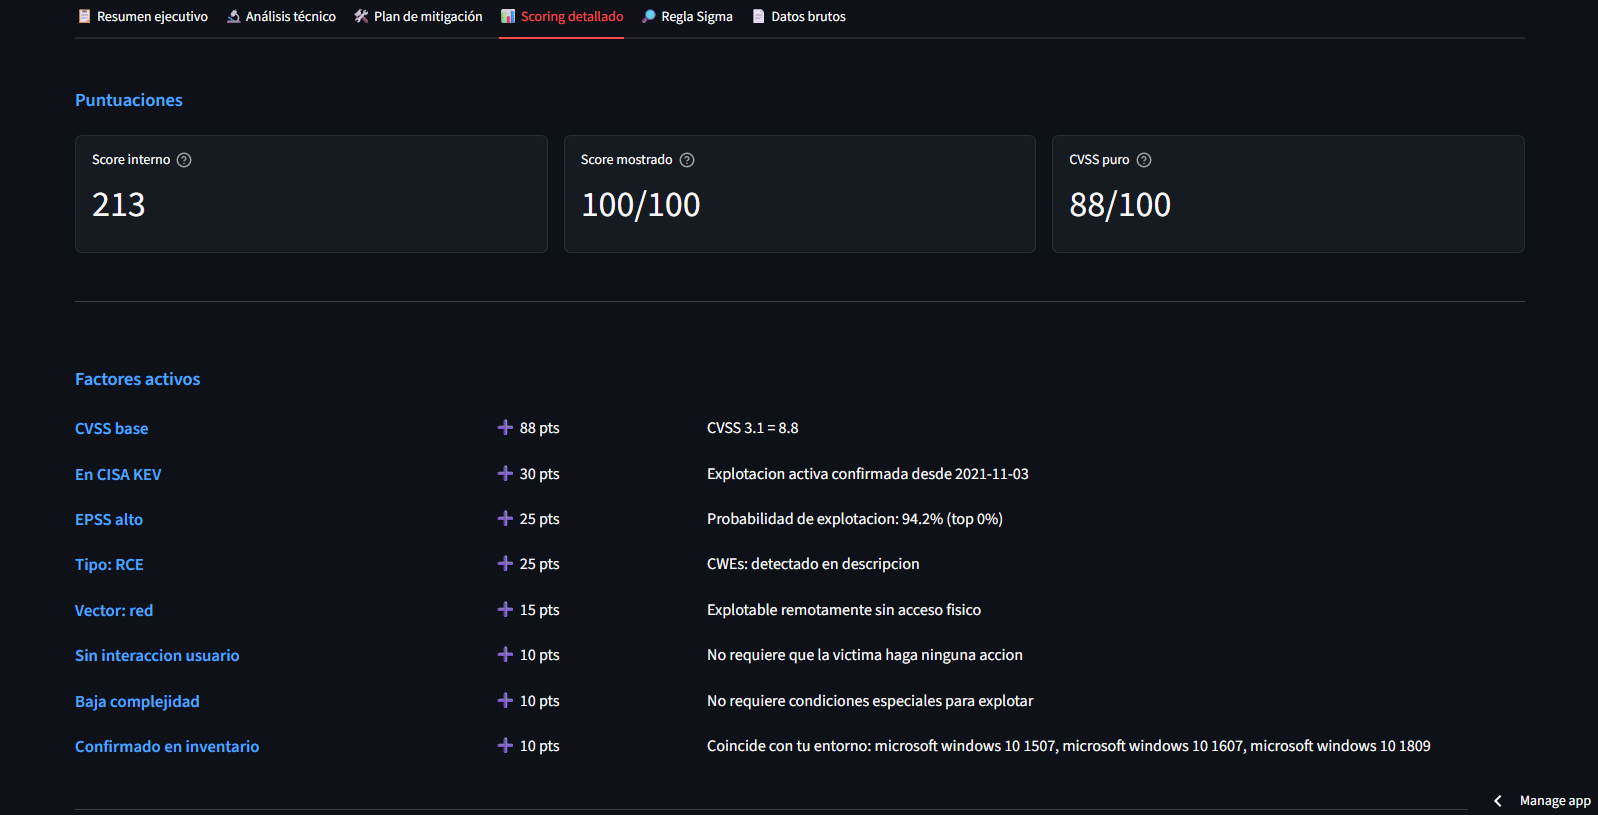Image resolution: width=1598 pixels, height=815 pixels.
Task: Click the plus icon in the Tipo: RCE row
Action: click(x=505, y=564)
